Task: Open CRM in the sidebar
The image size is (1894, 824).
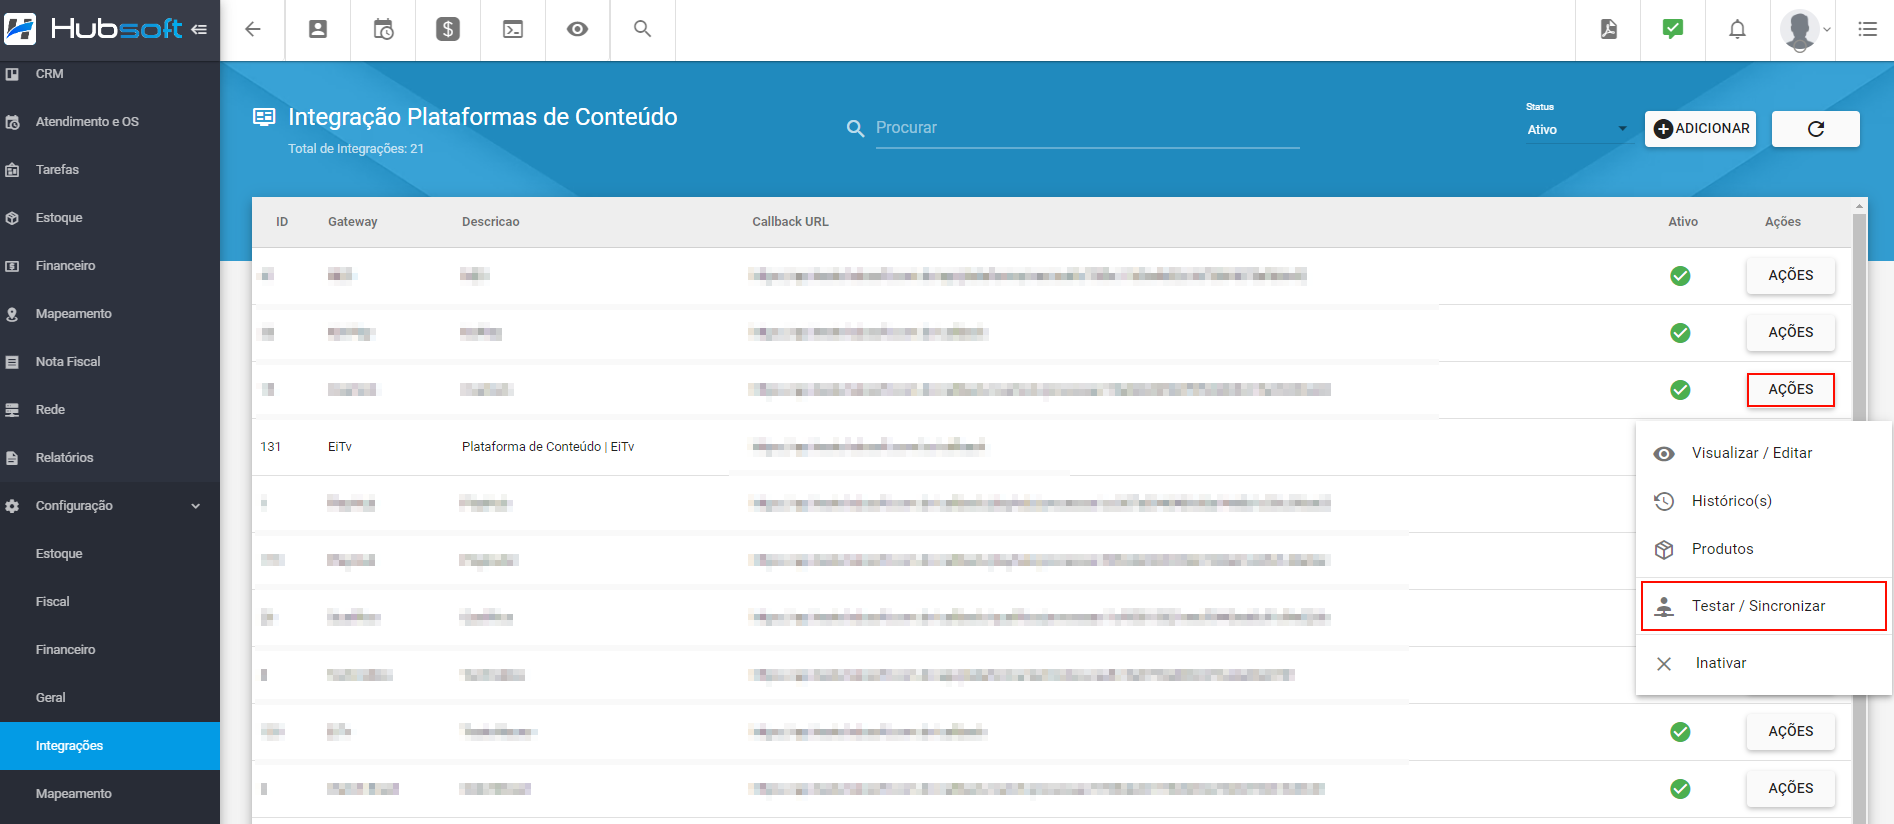Action: (x=110, y=74)
